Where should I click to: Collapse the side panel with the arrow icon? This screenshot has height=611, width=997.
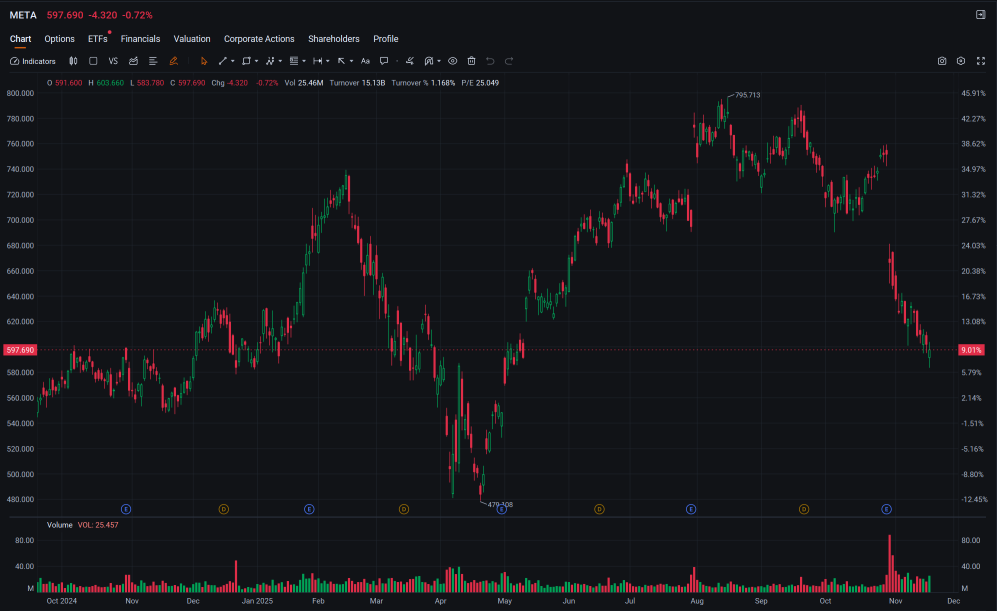point(980,15)
